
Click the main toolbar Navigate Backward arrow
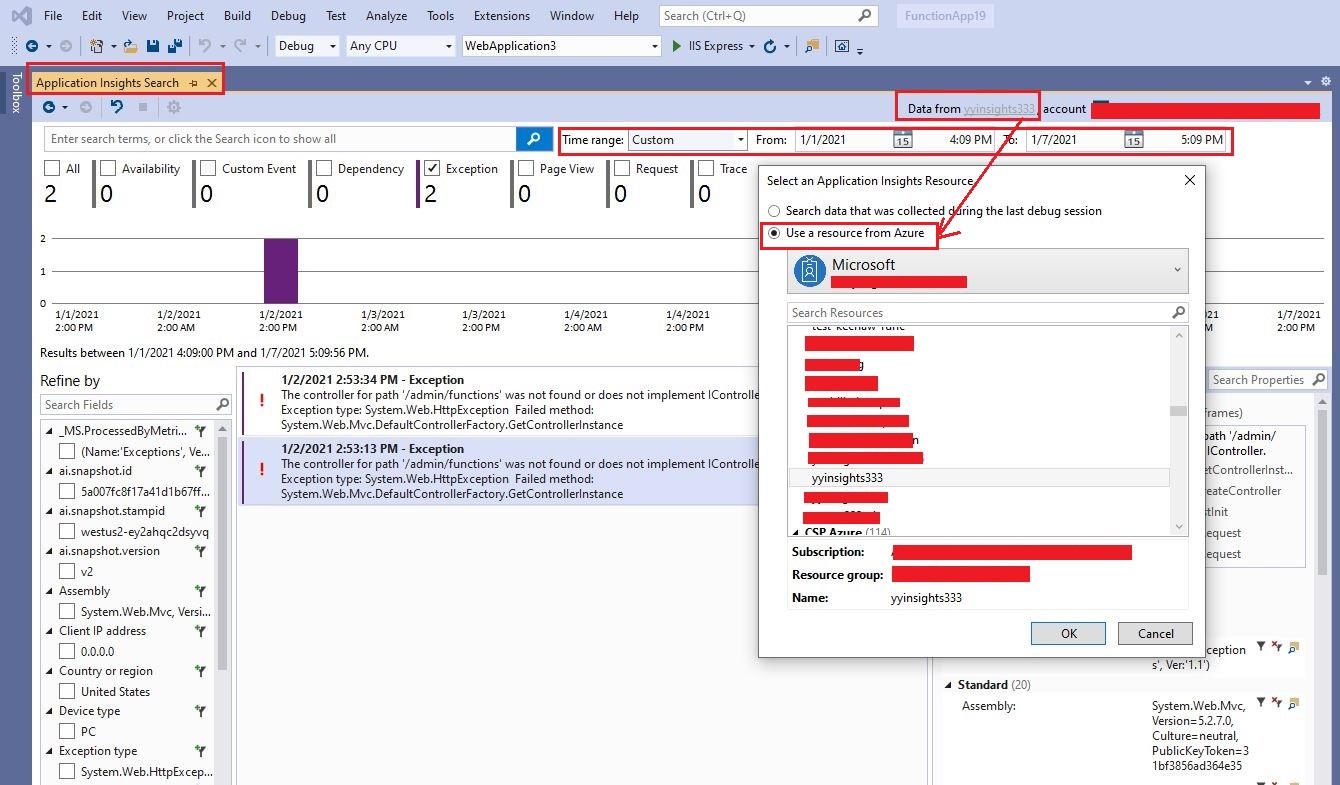pos(32,46)
